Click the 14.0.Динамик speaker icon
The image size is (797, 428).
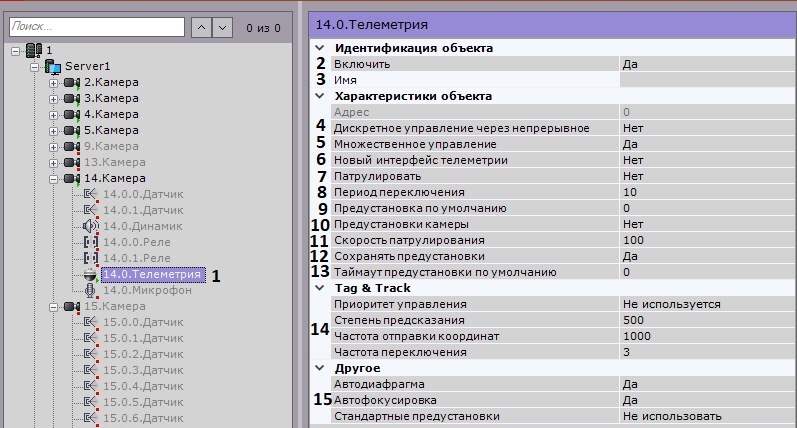click(x=90, y=226)
